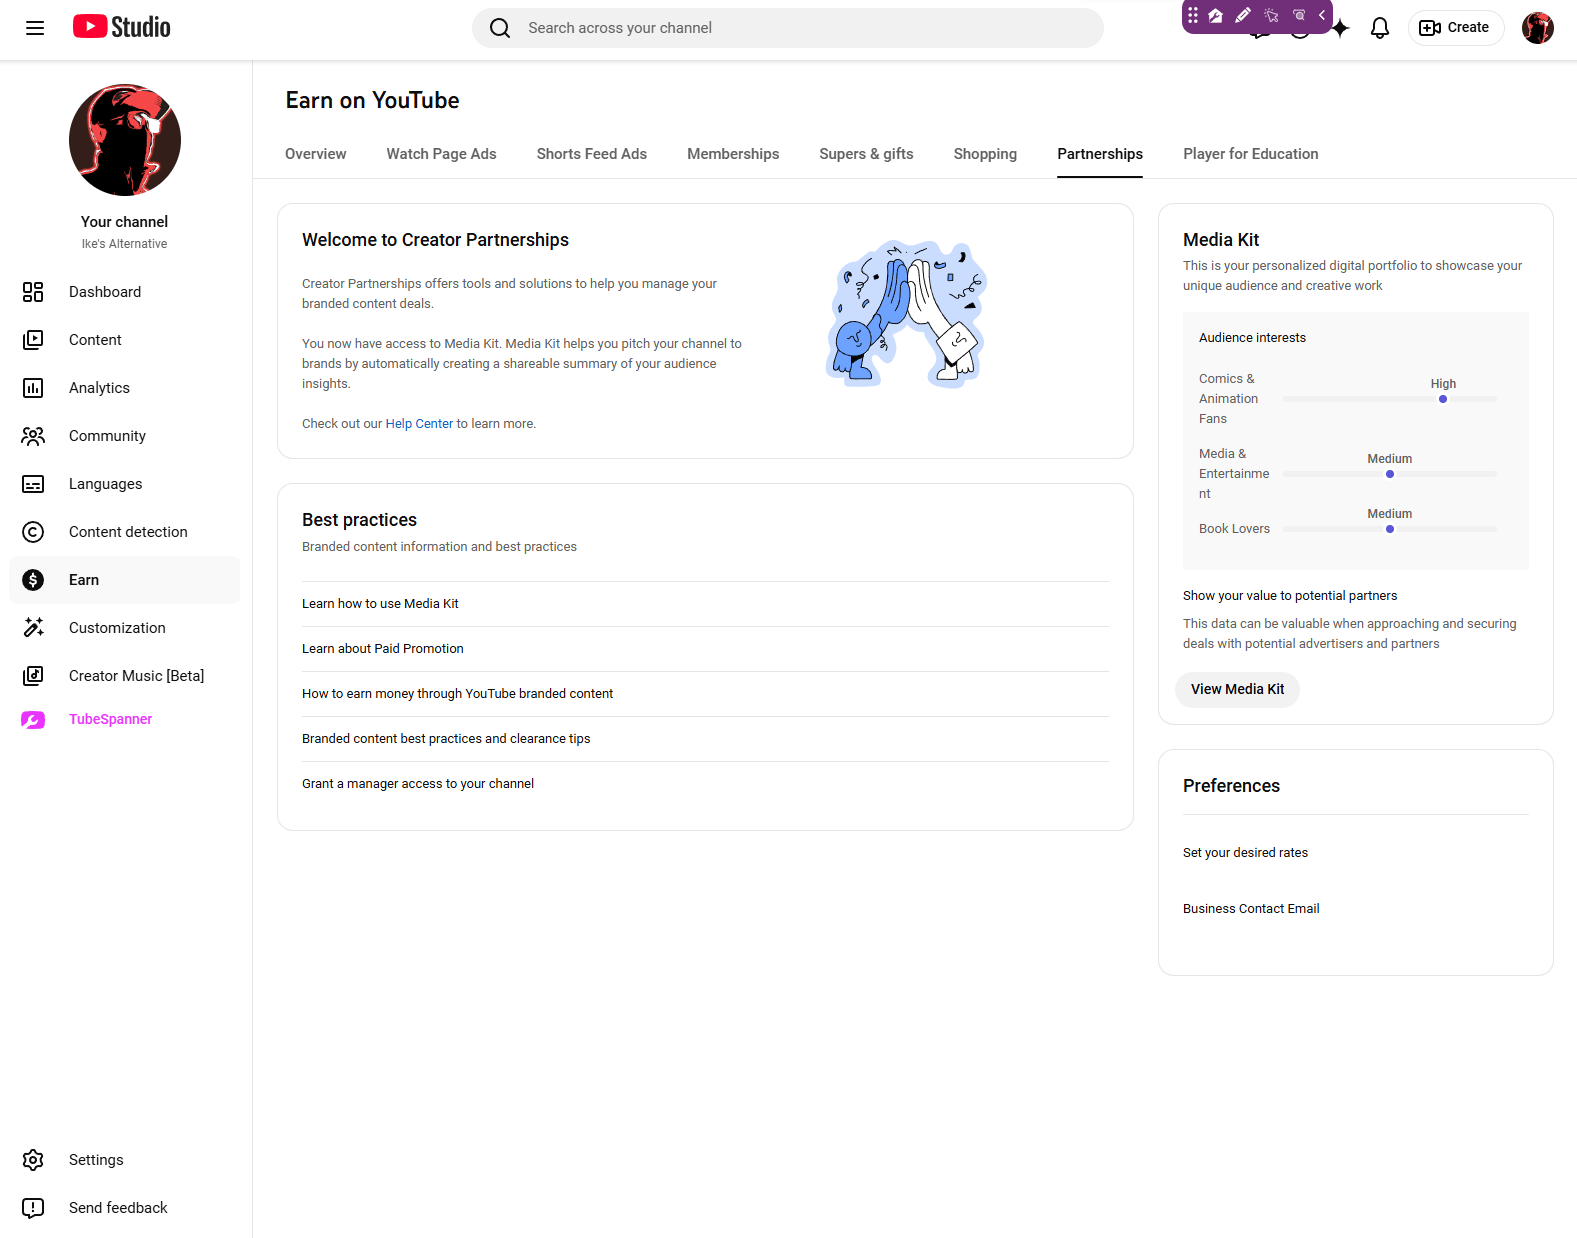Click the search across your channel field
The width and height of the screenshot is (1577, 1238).
pos(800,28)
